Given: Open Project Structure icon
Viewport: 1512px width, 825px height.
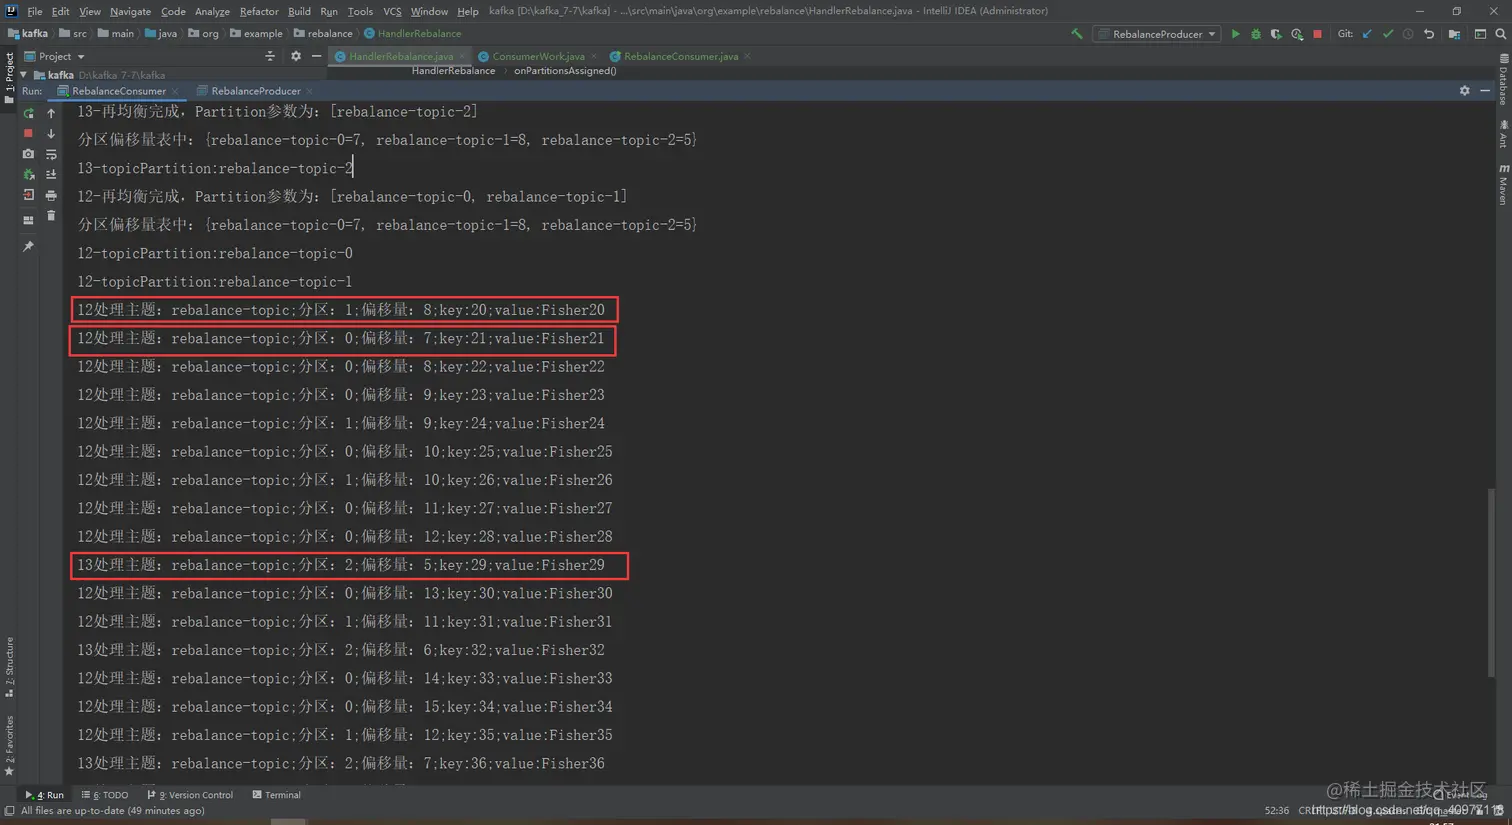Looking at the screenshot, I should (x=1454, y=34).
